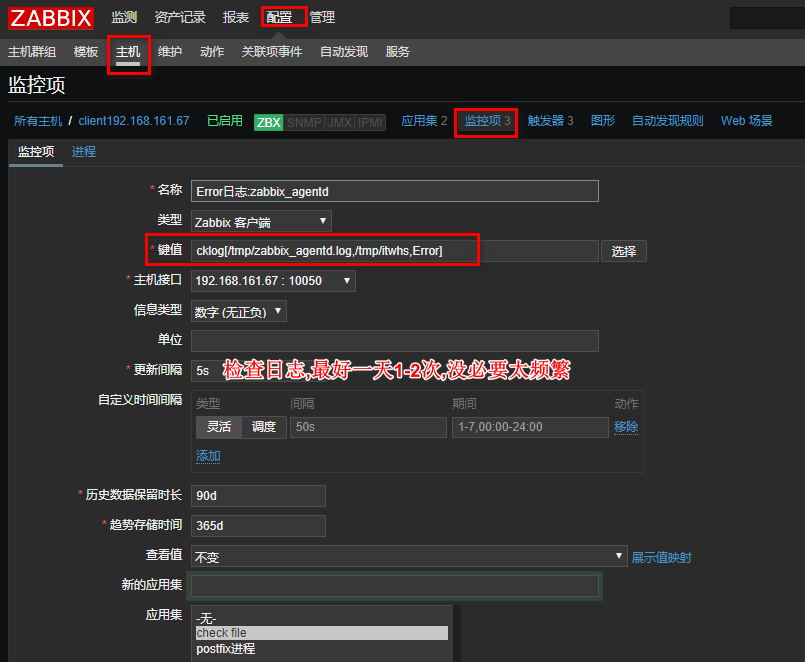The height and width of the screenshot is (662, 805).
Task: Select the 调度 interval type
Action: point(264,427)
